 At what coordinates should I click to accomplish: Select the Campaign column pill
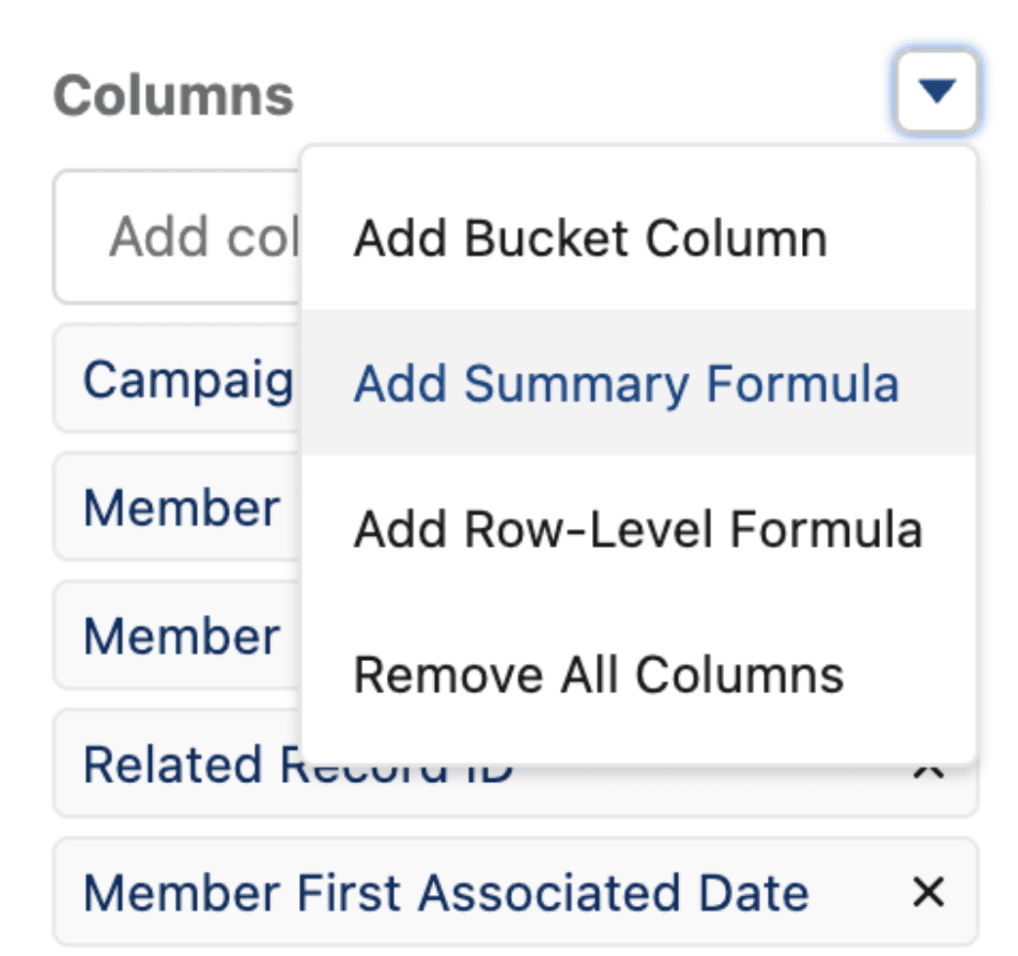point(177,378)
